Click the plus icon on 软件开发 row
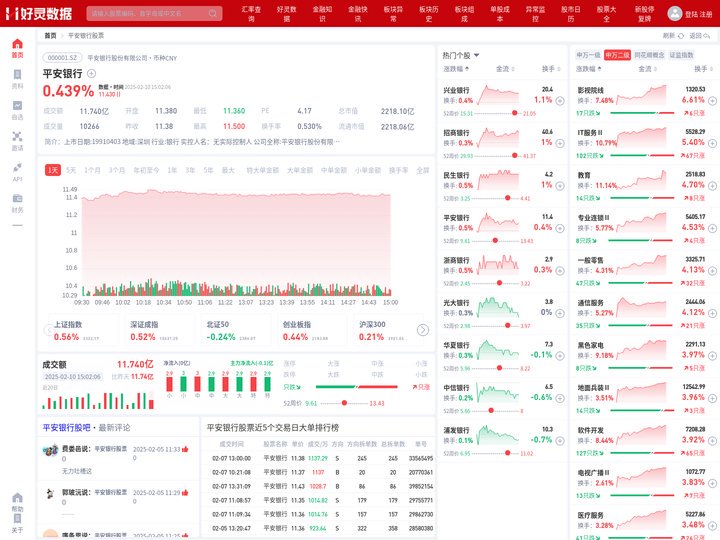Viewport: 720px width, 540px height. click(712, 441)
